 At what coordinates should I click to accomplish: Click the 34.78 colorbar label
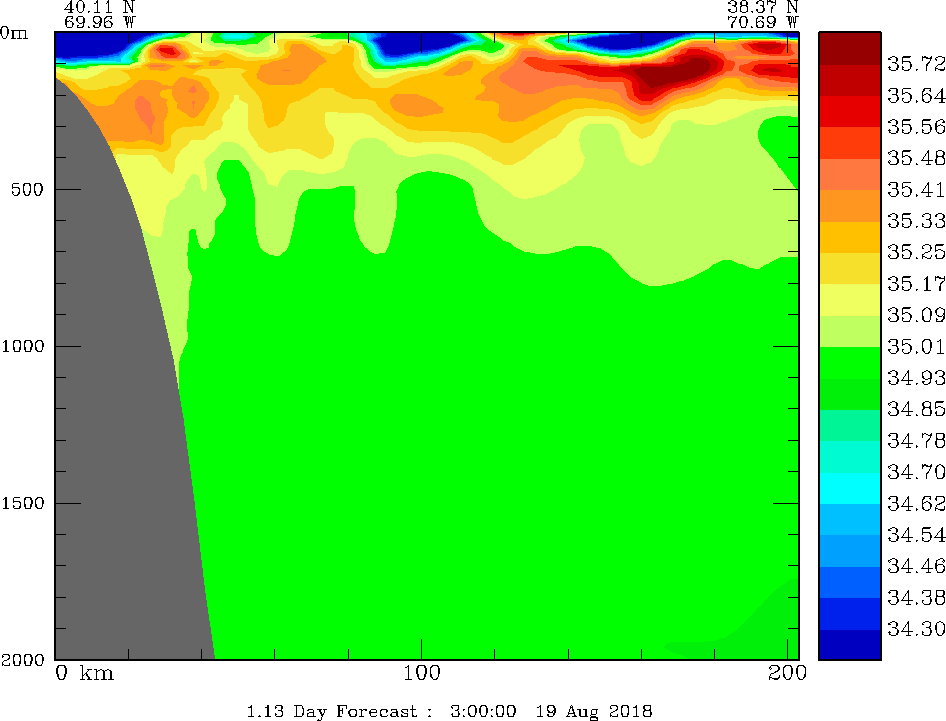pyautogui.click(x=916, y=440)
